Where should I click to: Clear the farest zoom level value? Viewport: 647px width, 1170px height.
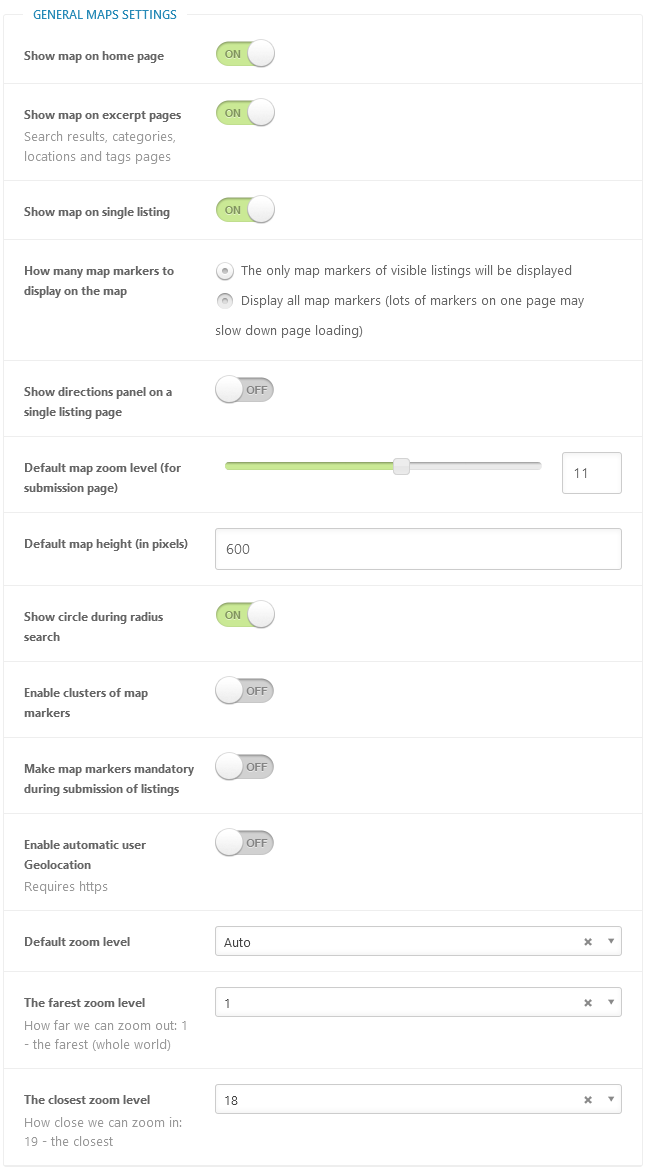point(588,1003)
